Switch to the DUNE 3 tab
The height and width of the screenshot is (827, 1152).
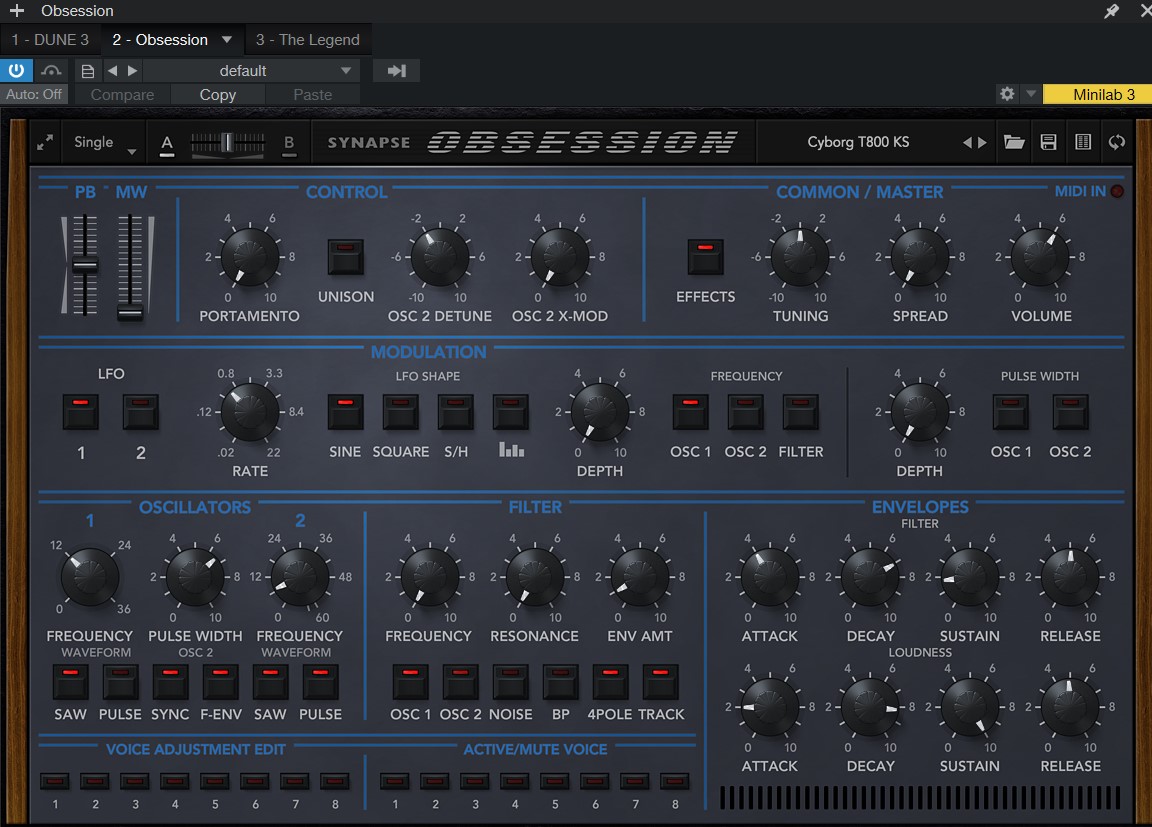[50, 40]
